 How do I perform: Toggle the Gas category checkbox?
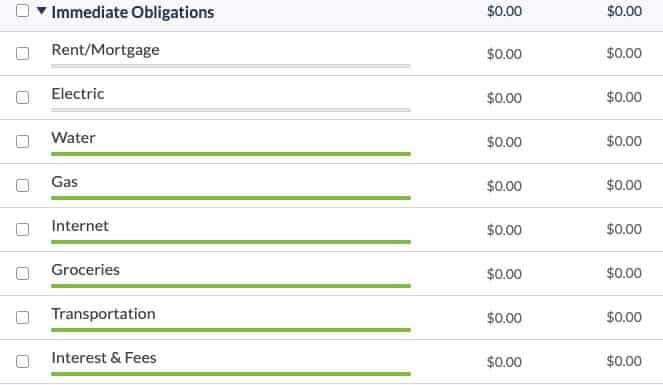pos(22,186)
